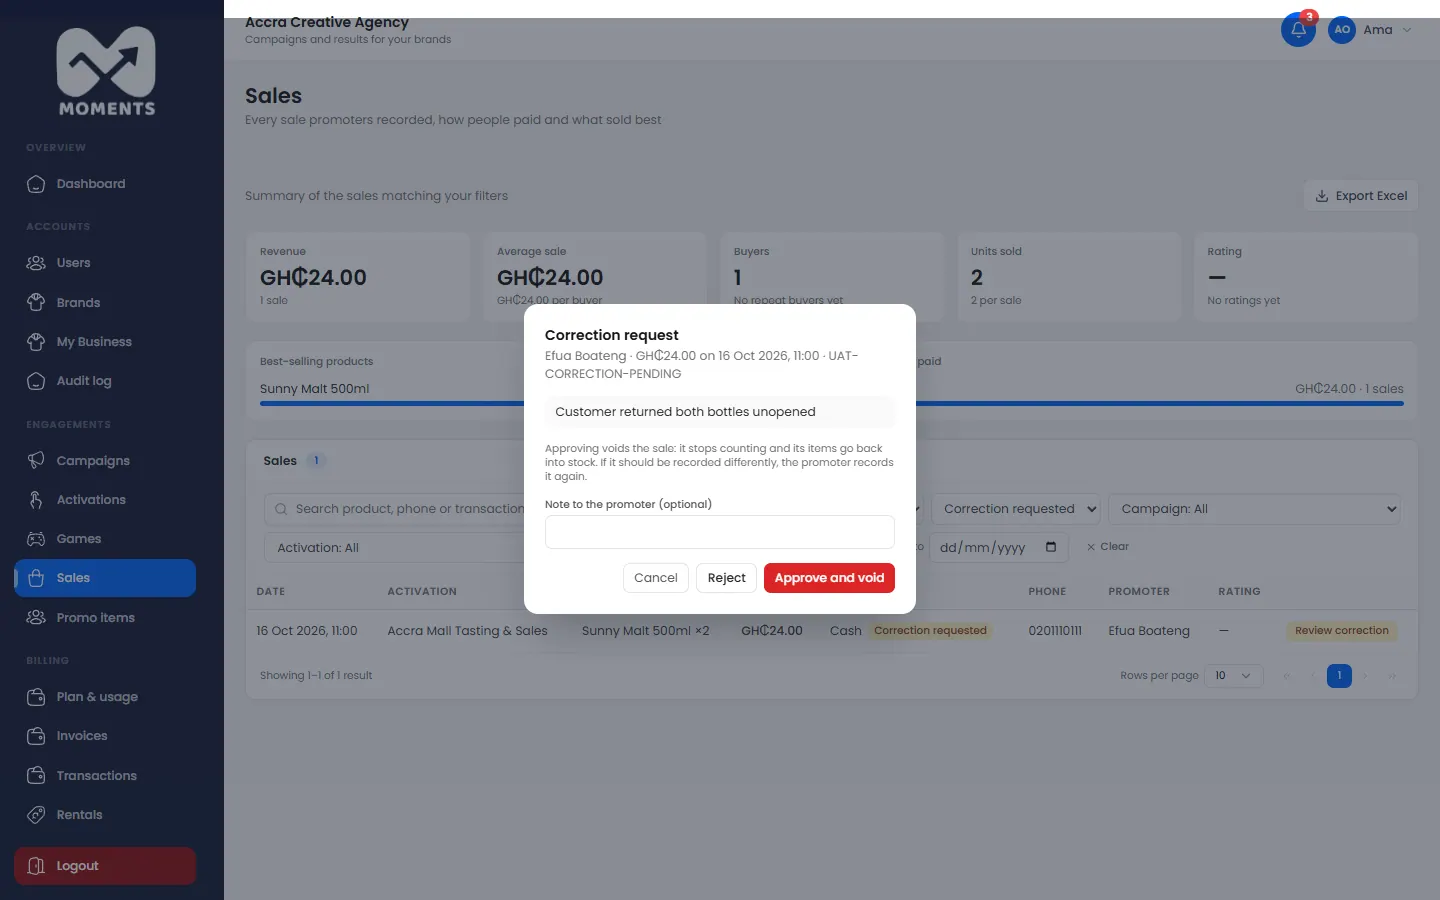The height and width of the screenshot is (900, 1440).
Task: Open the Correction requested status dropdown
Action: click(x=1016, y=509)
